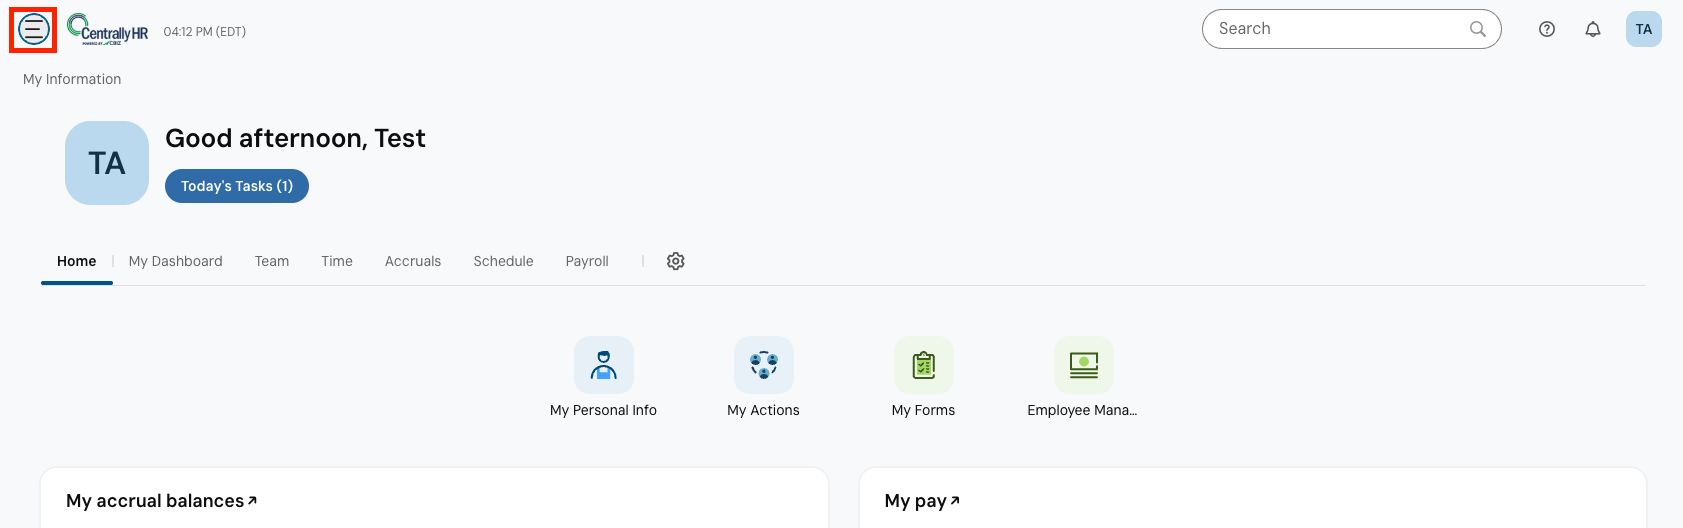Viewport: 1683px width, 528px height.
Task: Click the large TA profile picture
Action: [107, 163]
